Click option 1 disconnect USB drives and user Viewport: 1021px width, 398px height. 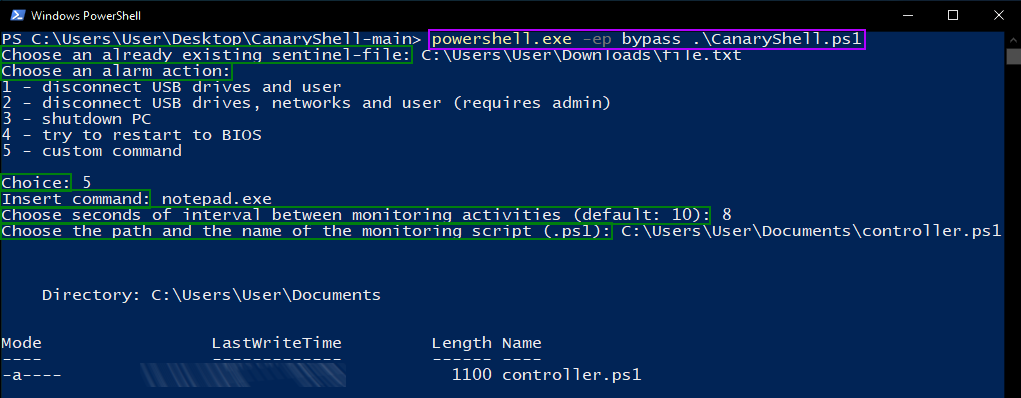tap(171, 87)
